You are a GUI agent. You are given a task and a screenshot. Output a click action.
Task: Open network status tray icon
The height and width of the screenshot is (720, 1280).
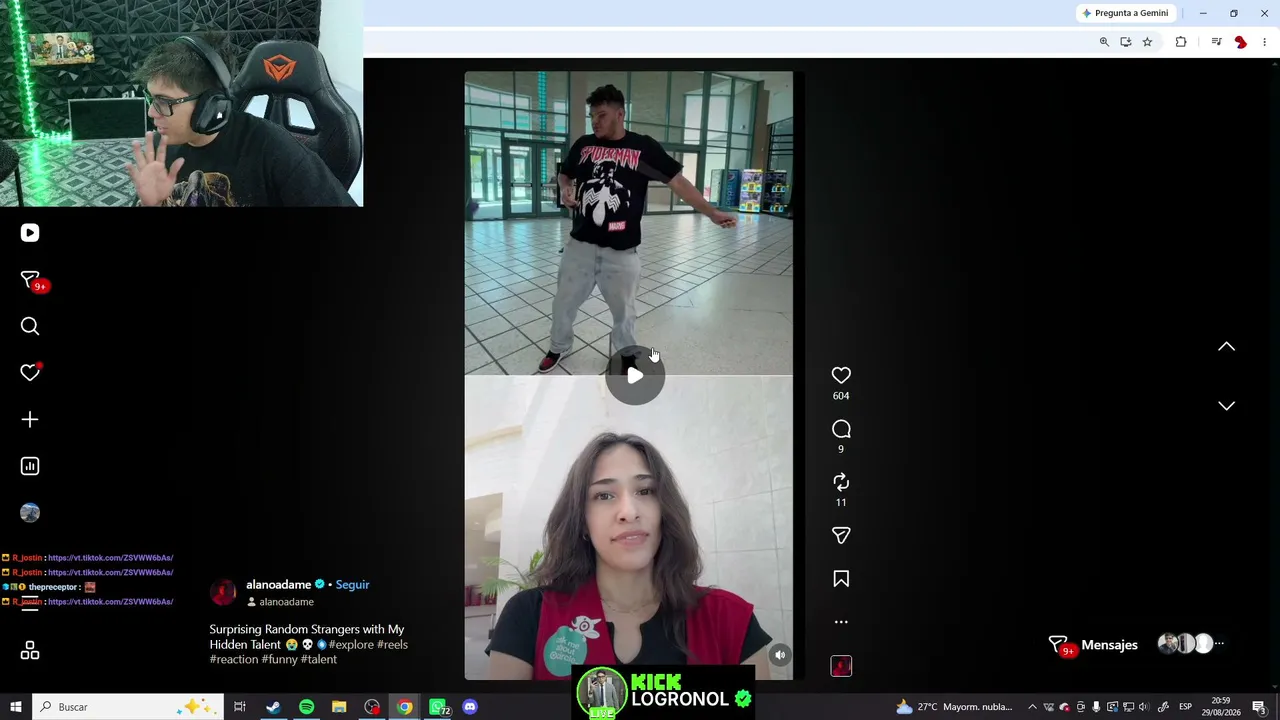click(1128, 707)
